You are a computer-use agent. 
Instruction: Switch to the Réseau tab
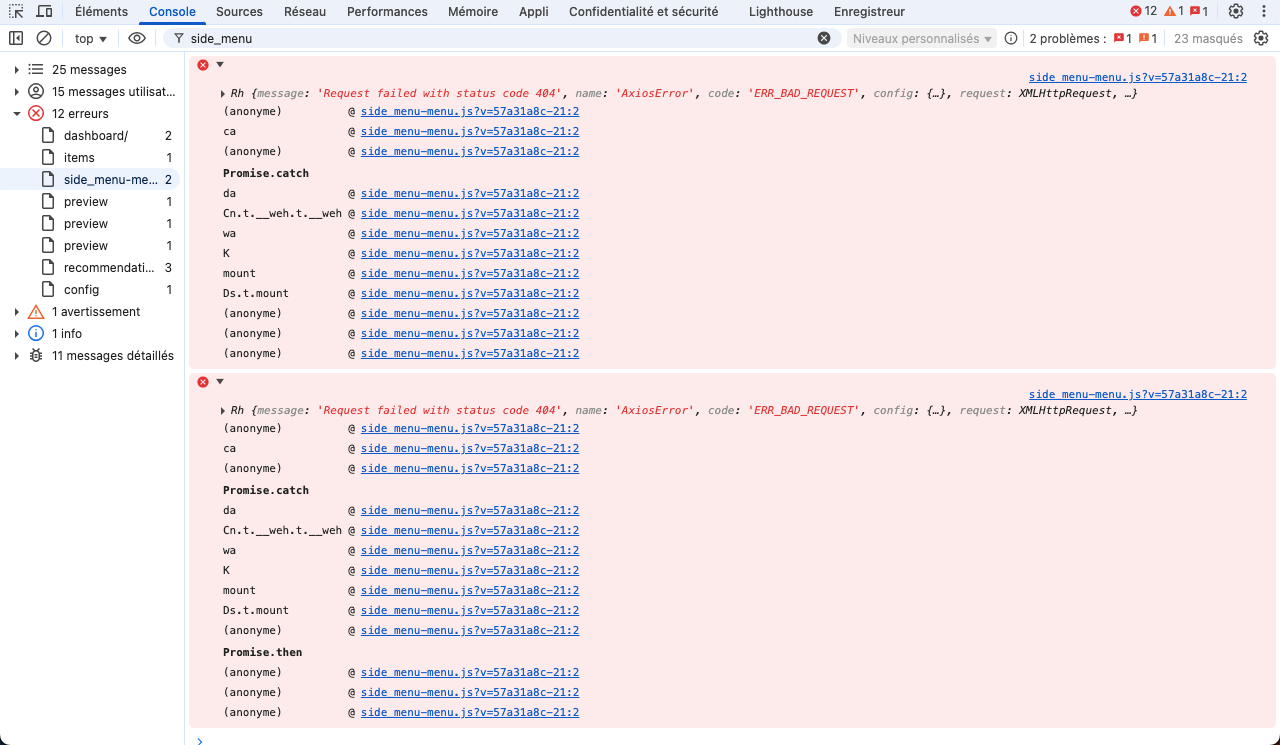click(304, 12)
